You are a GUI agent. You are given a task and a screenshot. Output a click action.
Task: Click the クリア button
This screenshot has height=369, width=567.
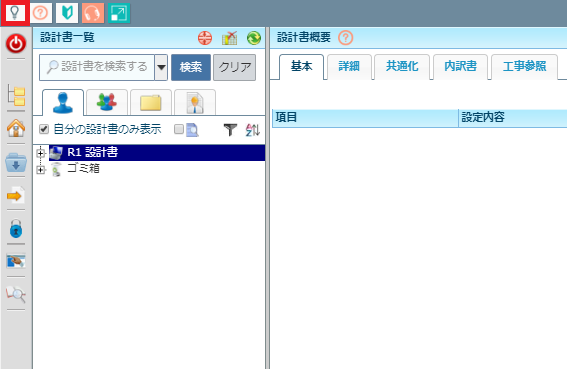(x=235, y=67)
